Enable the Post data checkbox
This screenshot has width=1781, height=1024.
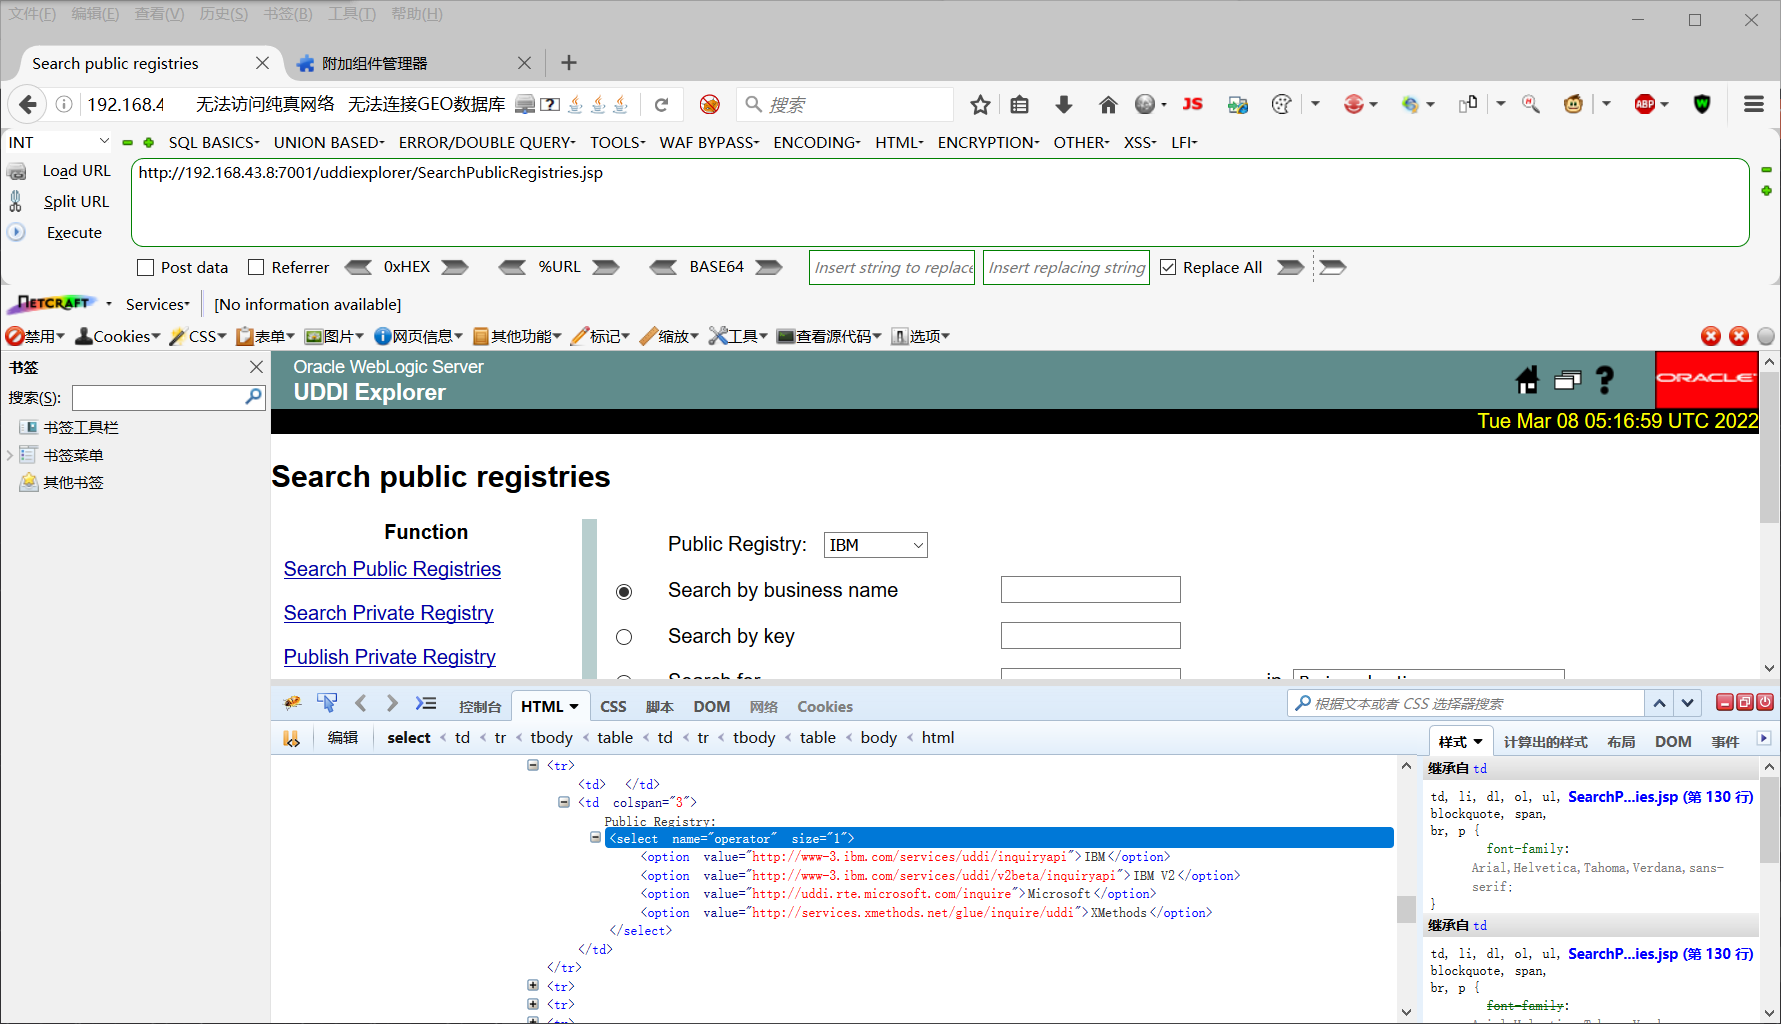tap(145, 267)
